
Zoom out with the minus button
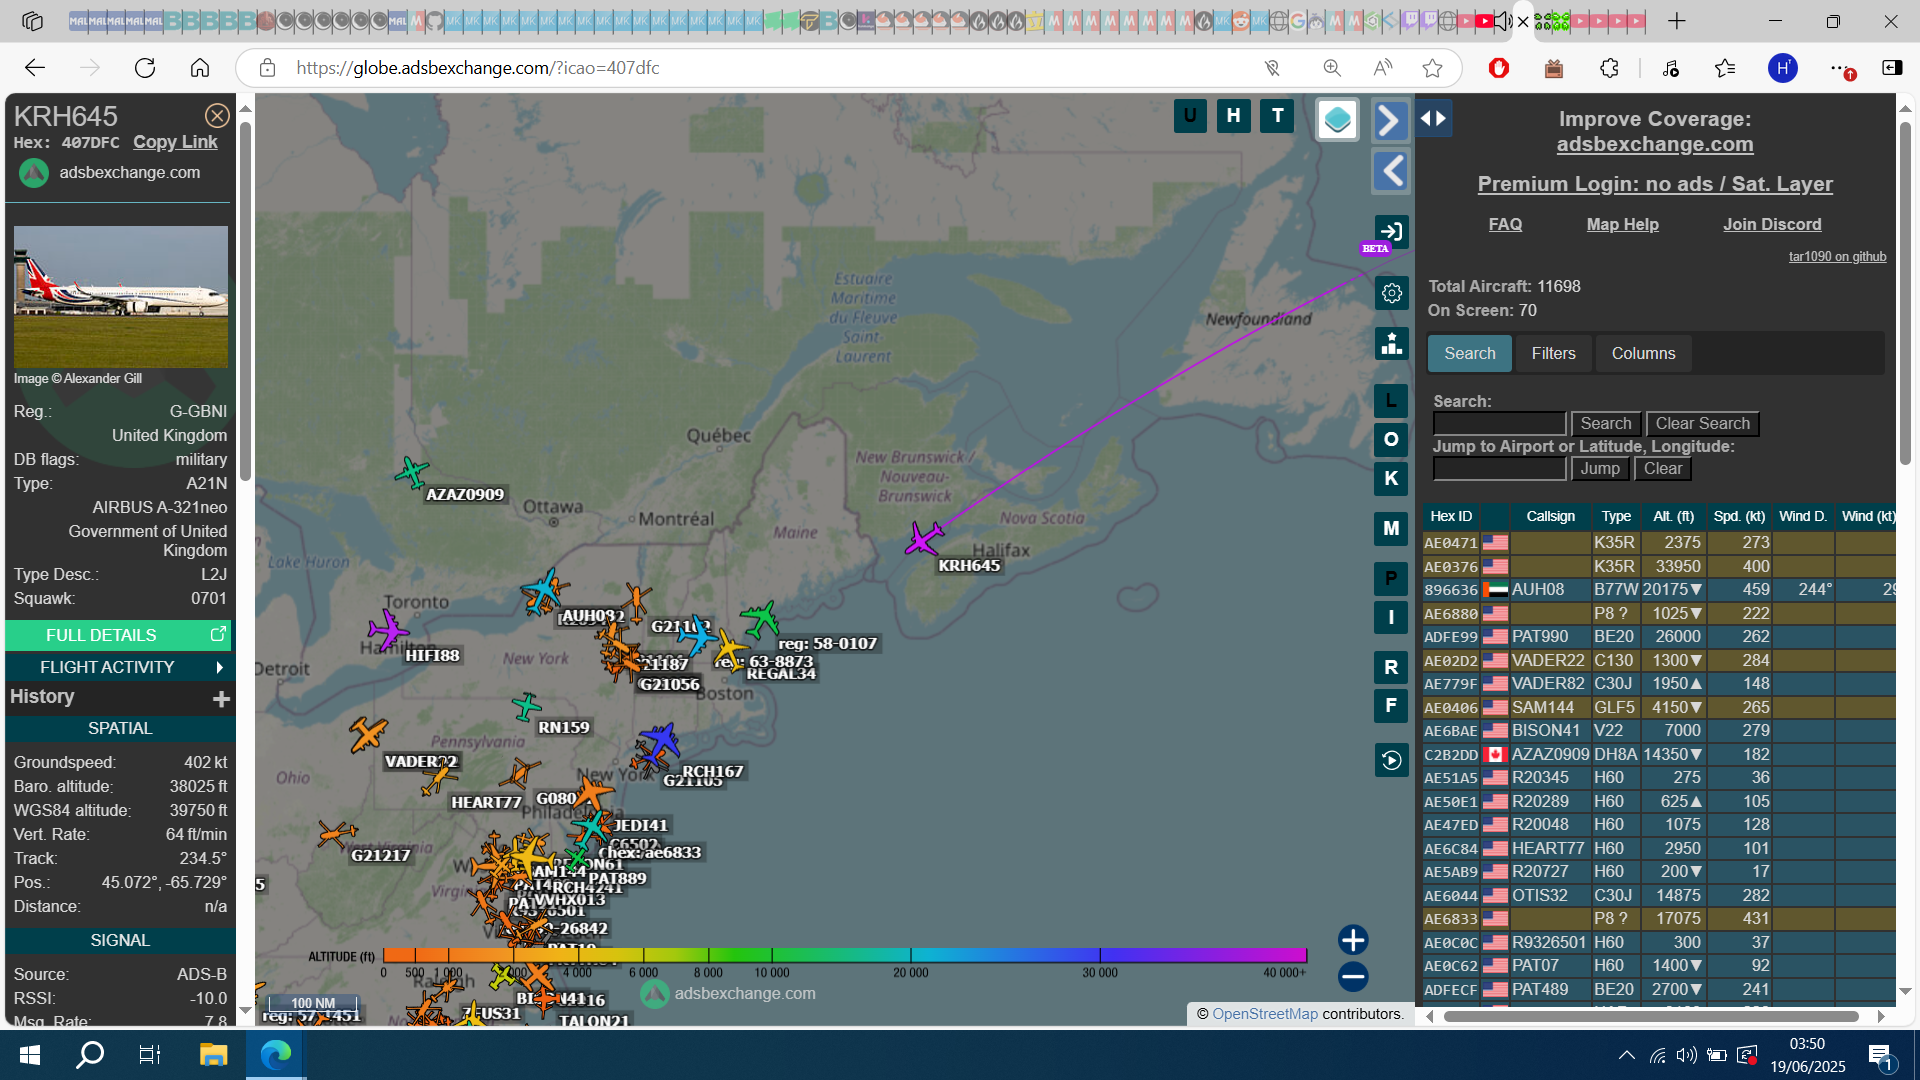coord(1353,977)
